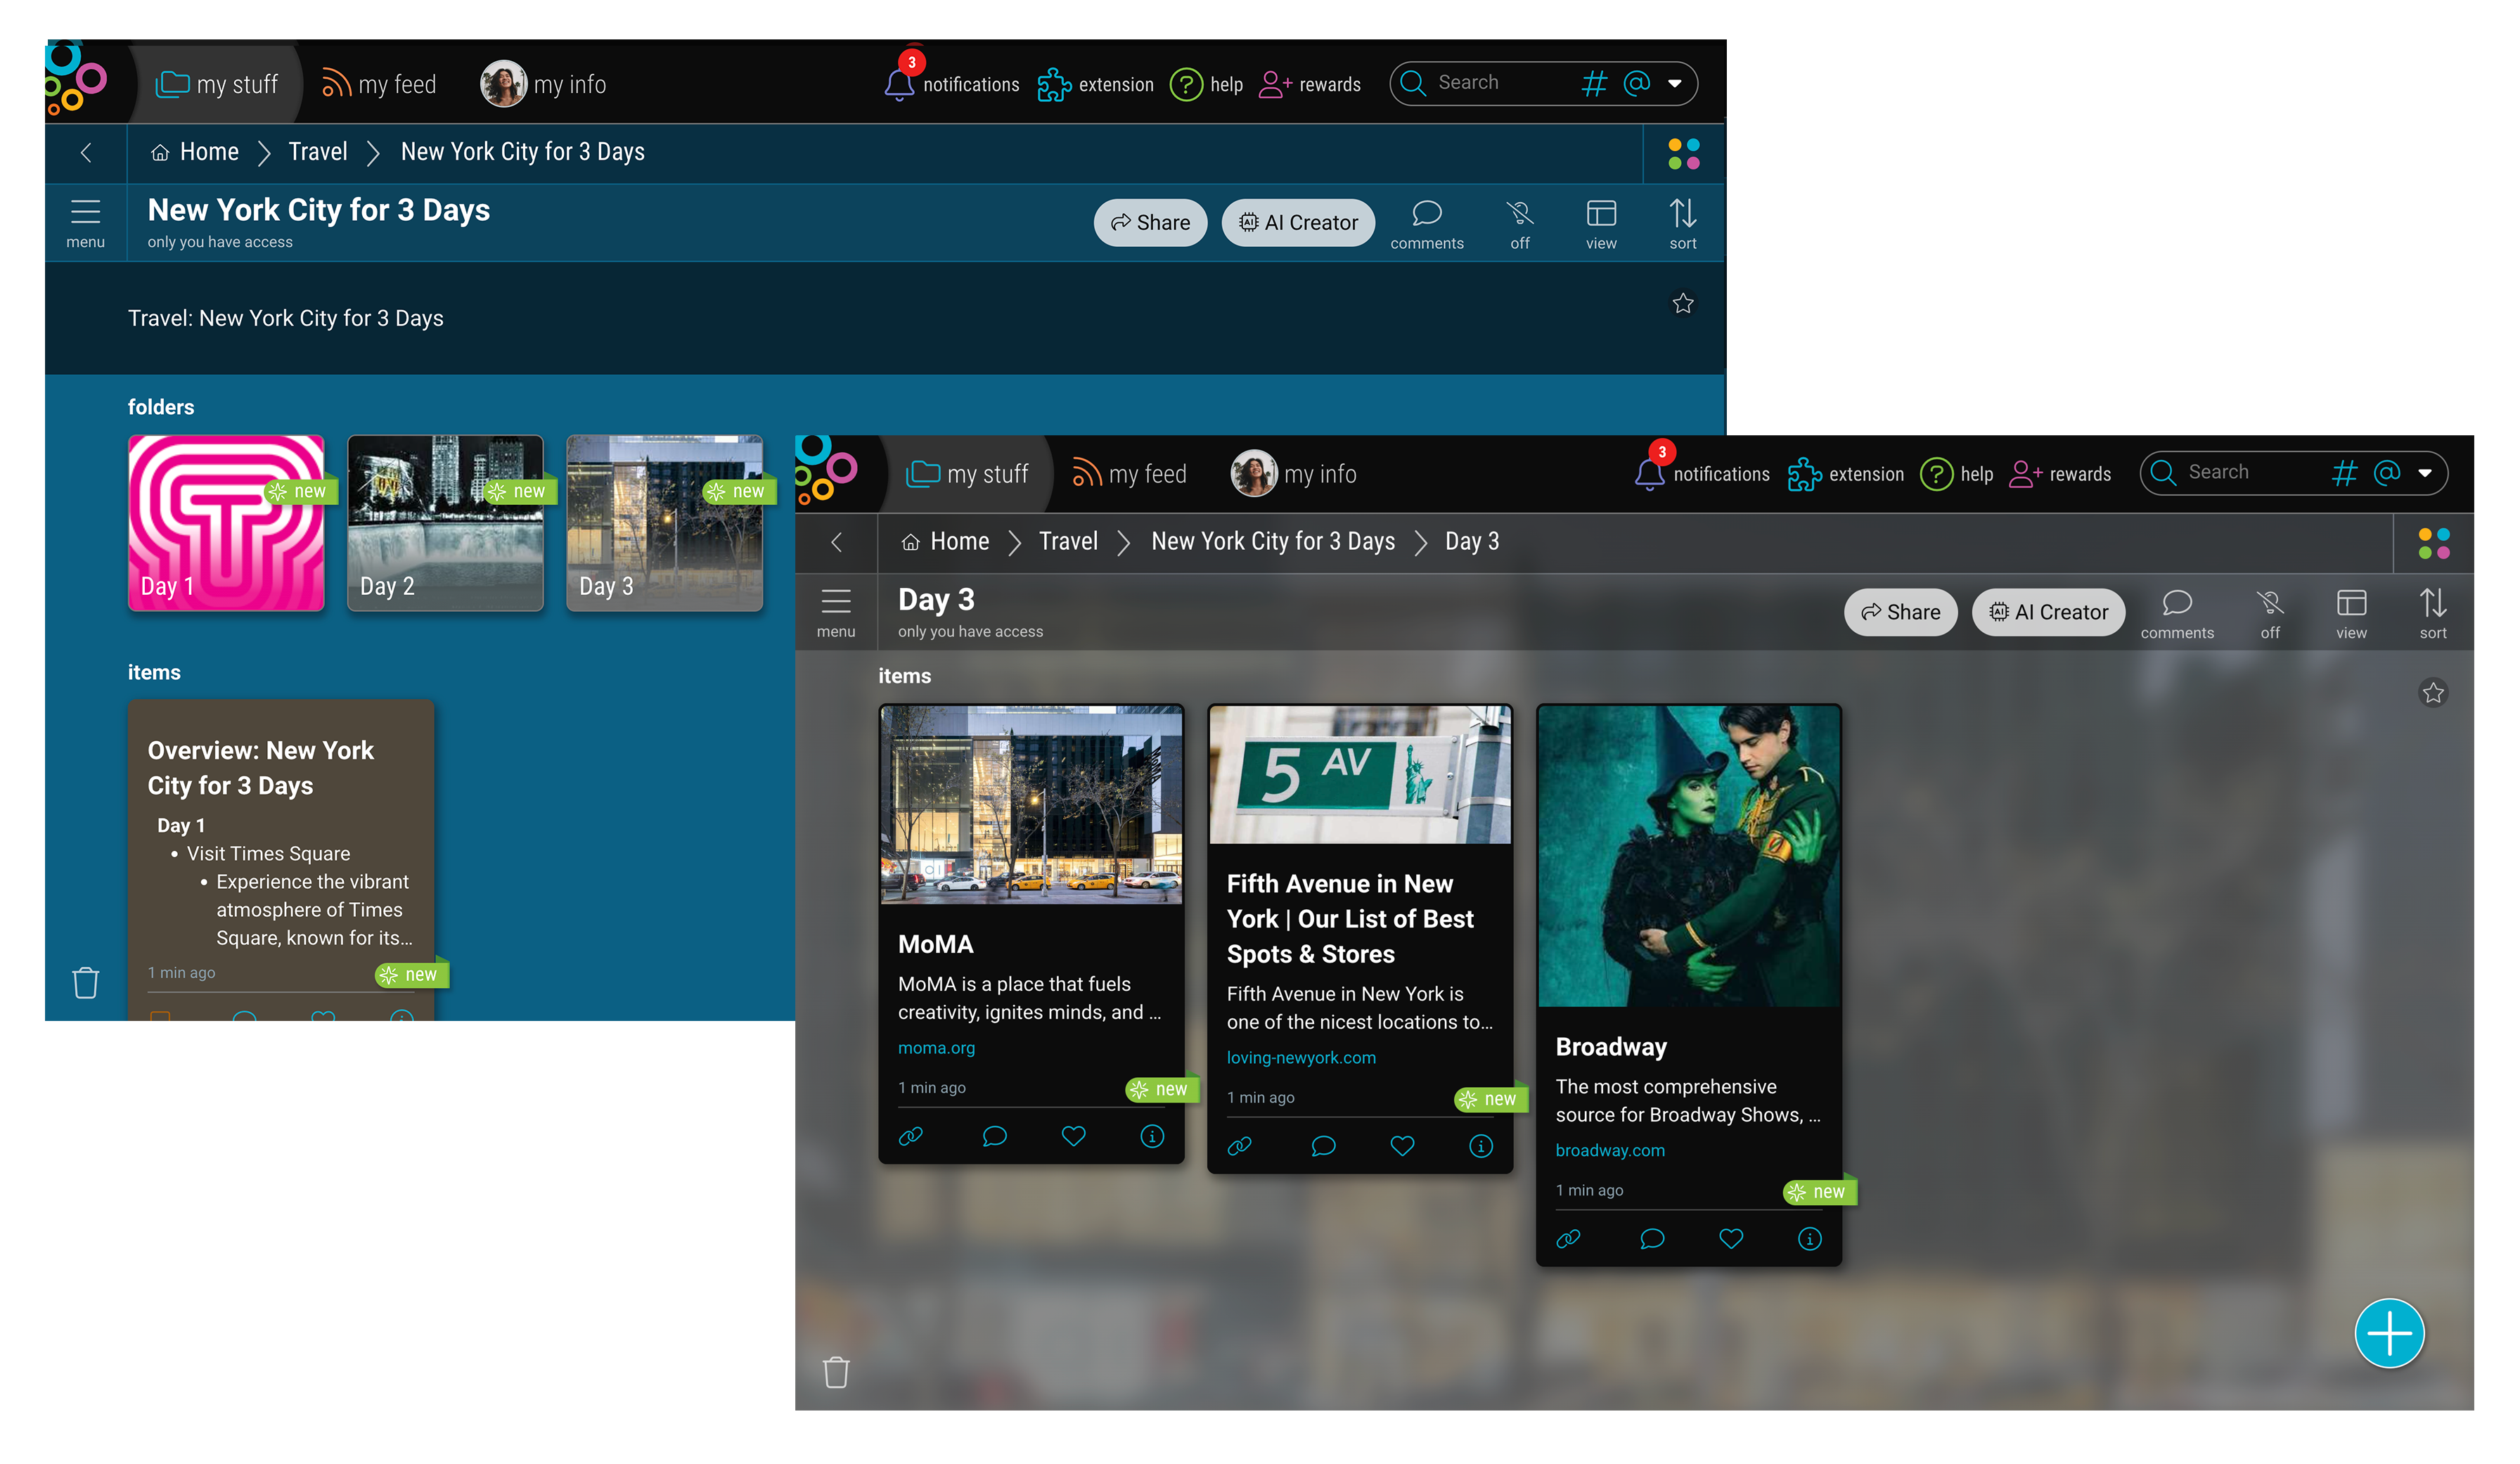The height and width of the screenshot is (1464, 2520).
Task: Open hamburger menu in back New York window
Action: 85,223
